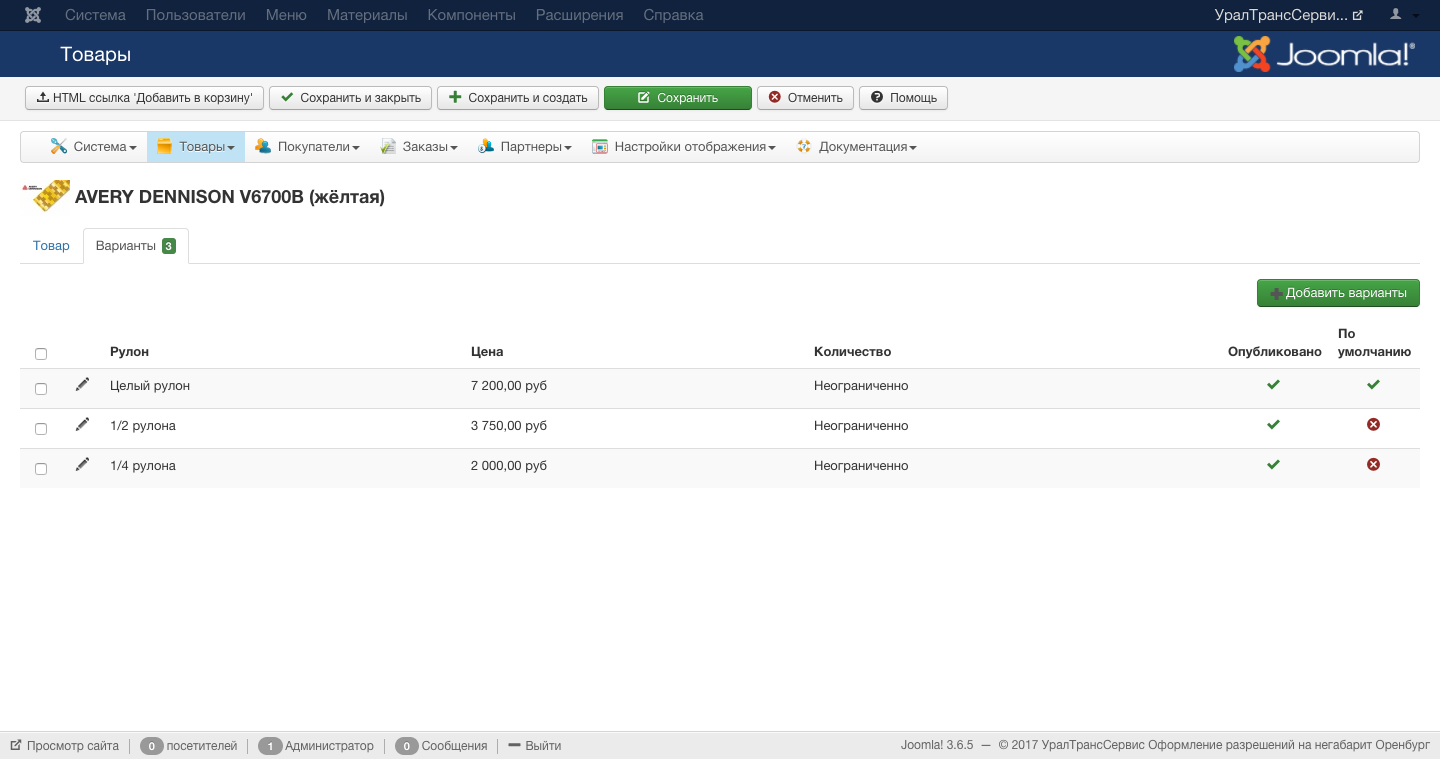Click the price 3 750,00 руб
The image size is (1440, 759).
pos(509,426)
